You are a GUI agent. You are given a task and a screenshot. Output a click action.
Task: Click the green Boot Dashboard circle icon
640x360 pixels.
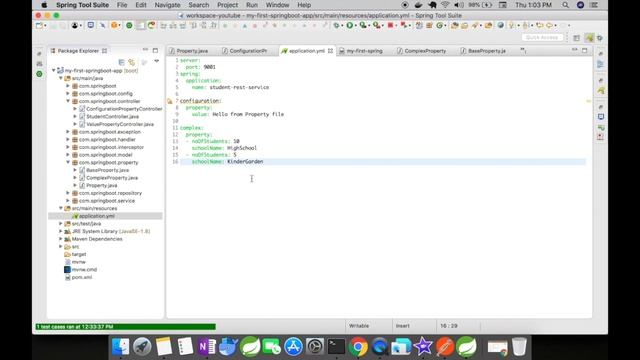point(129,25)
